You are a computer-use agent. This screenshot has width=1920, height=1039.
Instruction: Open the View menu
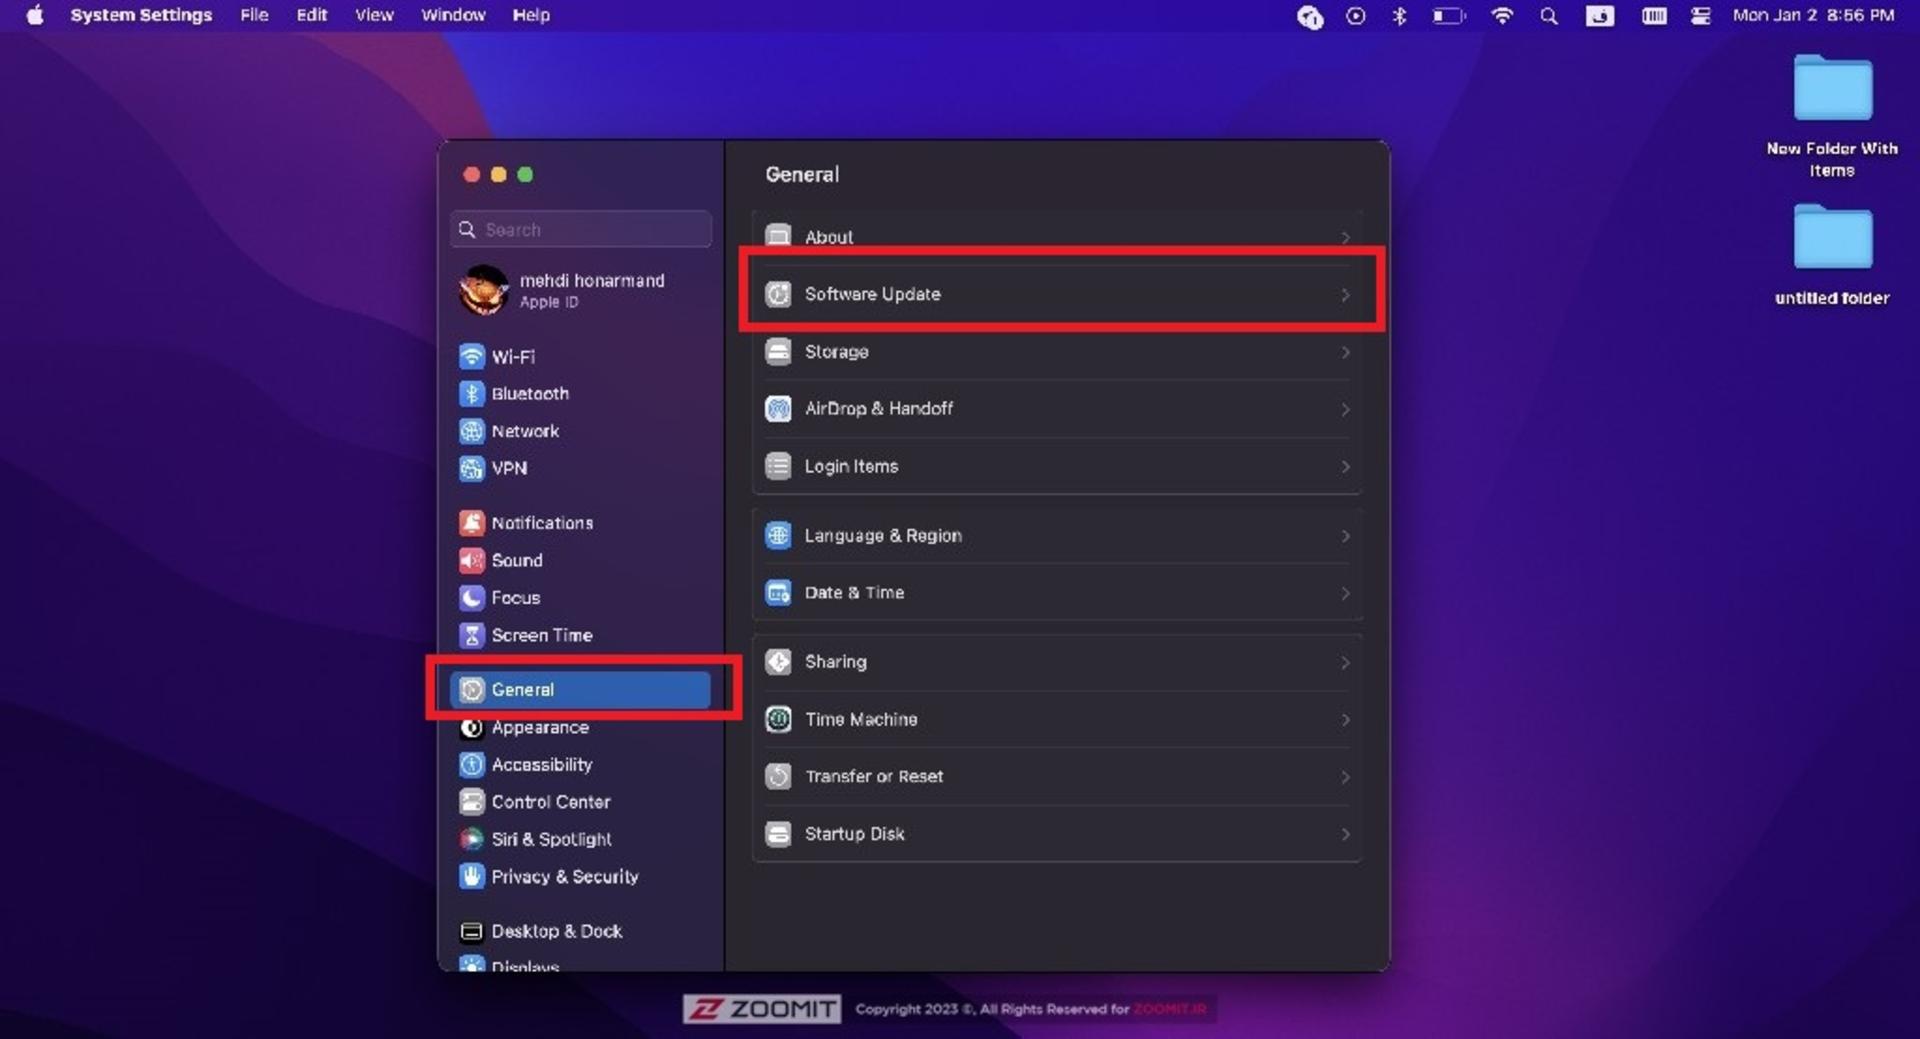tap(374, 15)
